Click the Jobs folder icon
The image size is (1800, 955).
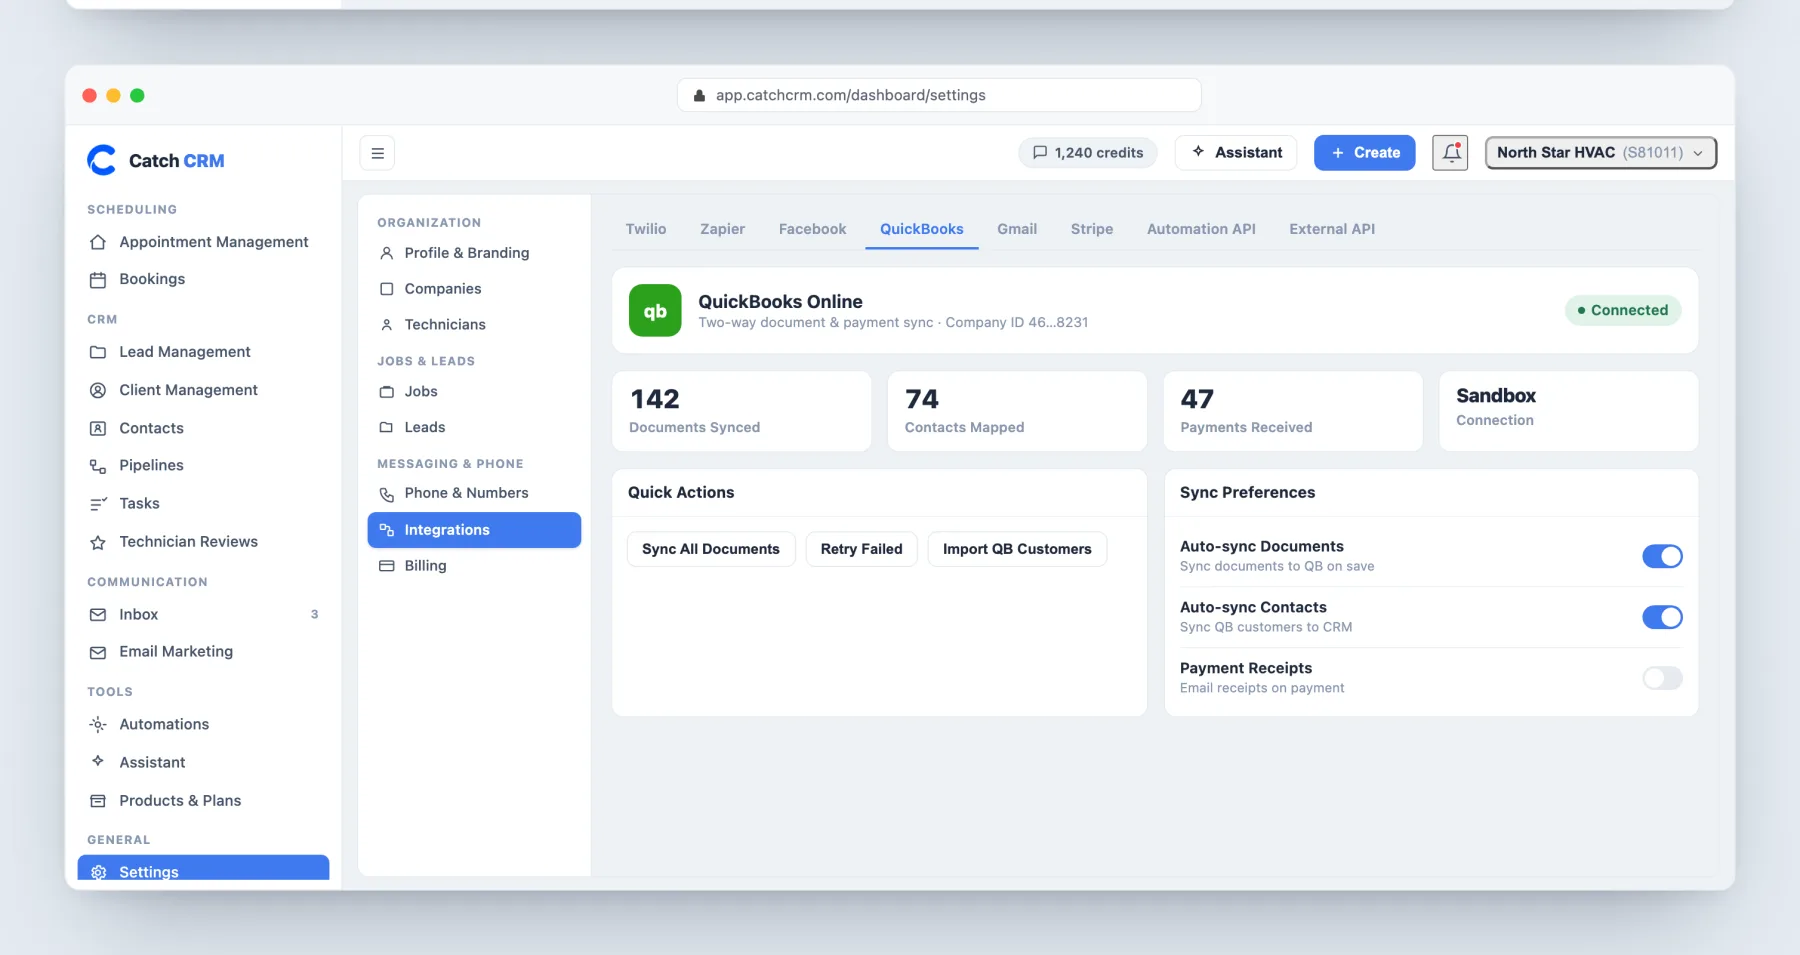387,392
